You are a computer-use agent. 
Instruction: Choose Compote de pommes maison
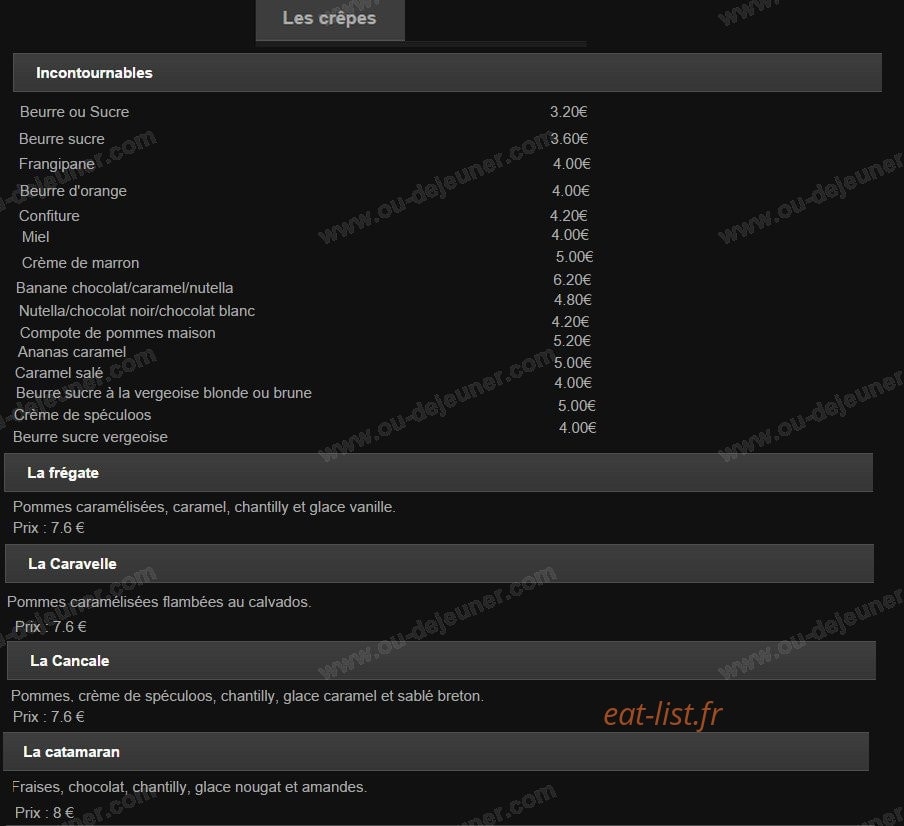point(118,333)
